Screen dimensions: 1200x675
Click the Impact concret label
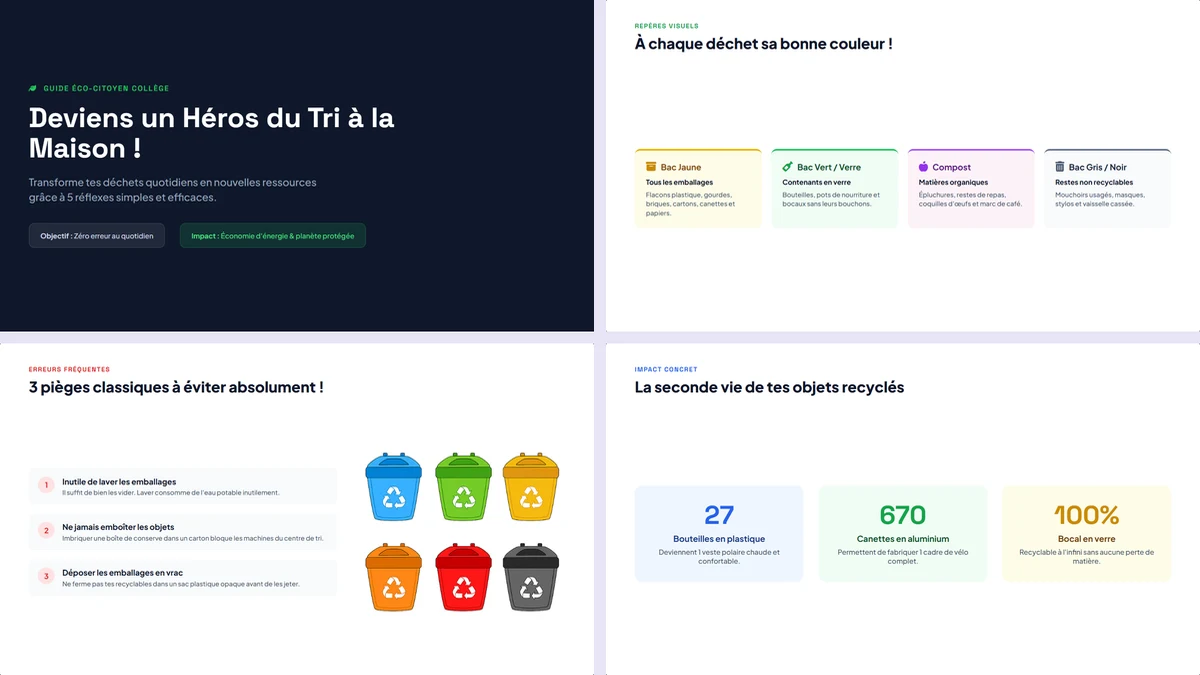click(x=666, y=369)
